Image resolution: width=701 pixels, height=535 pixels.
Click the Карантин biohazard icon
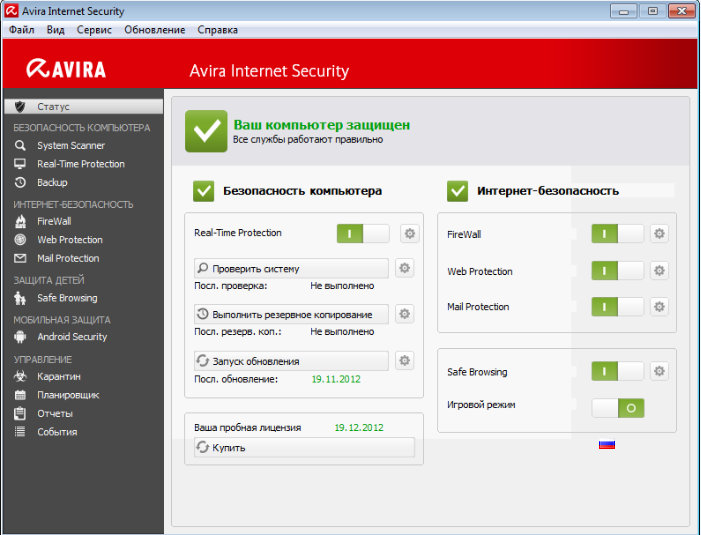coord(20,376)
